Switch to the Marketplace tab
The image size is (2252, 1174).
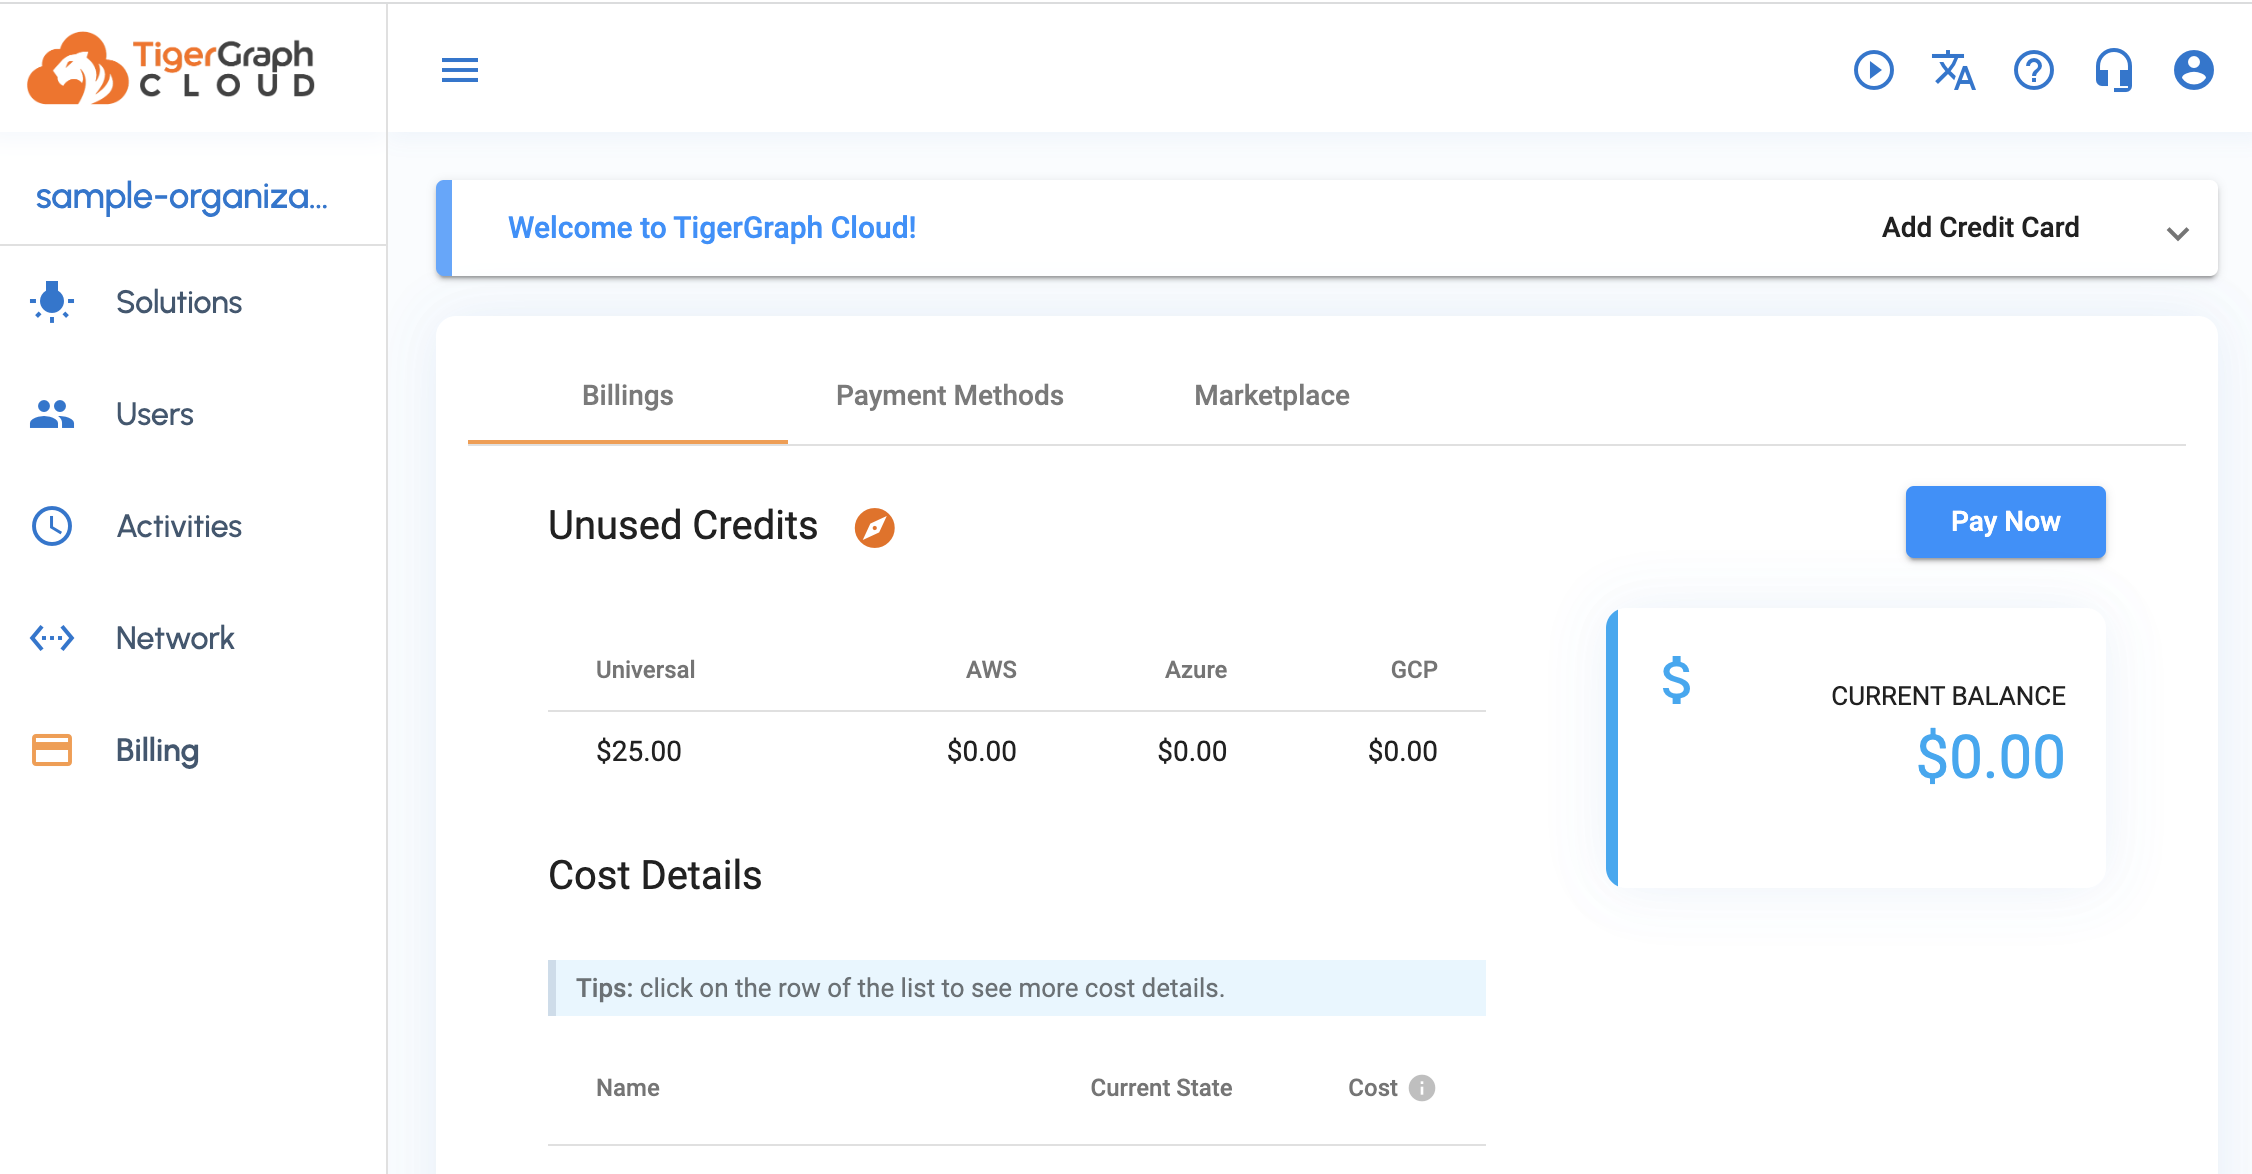[x=1272, y=396]
